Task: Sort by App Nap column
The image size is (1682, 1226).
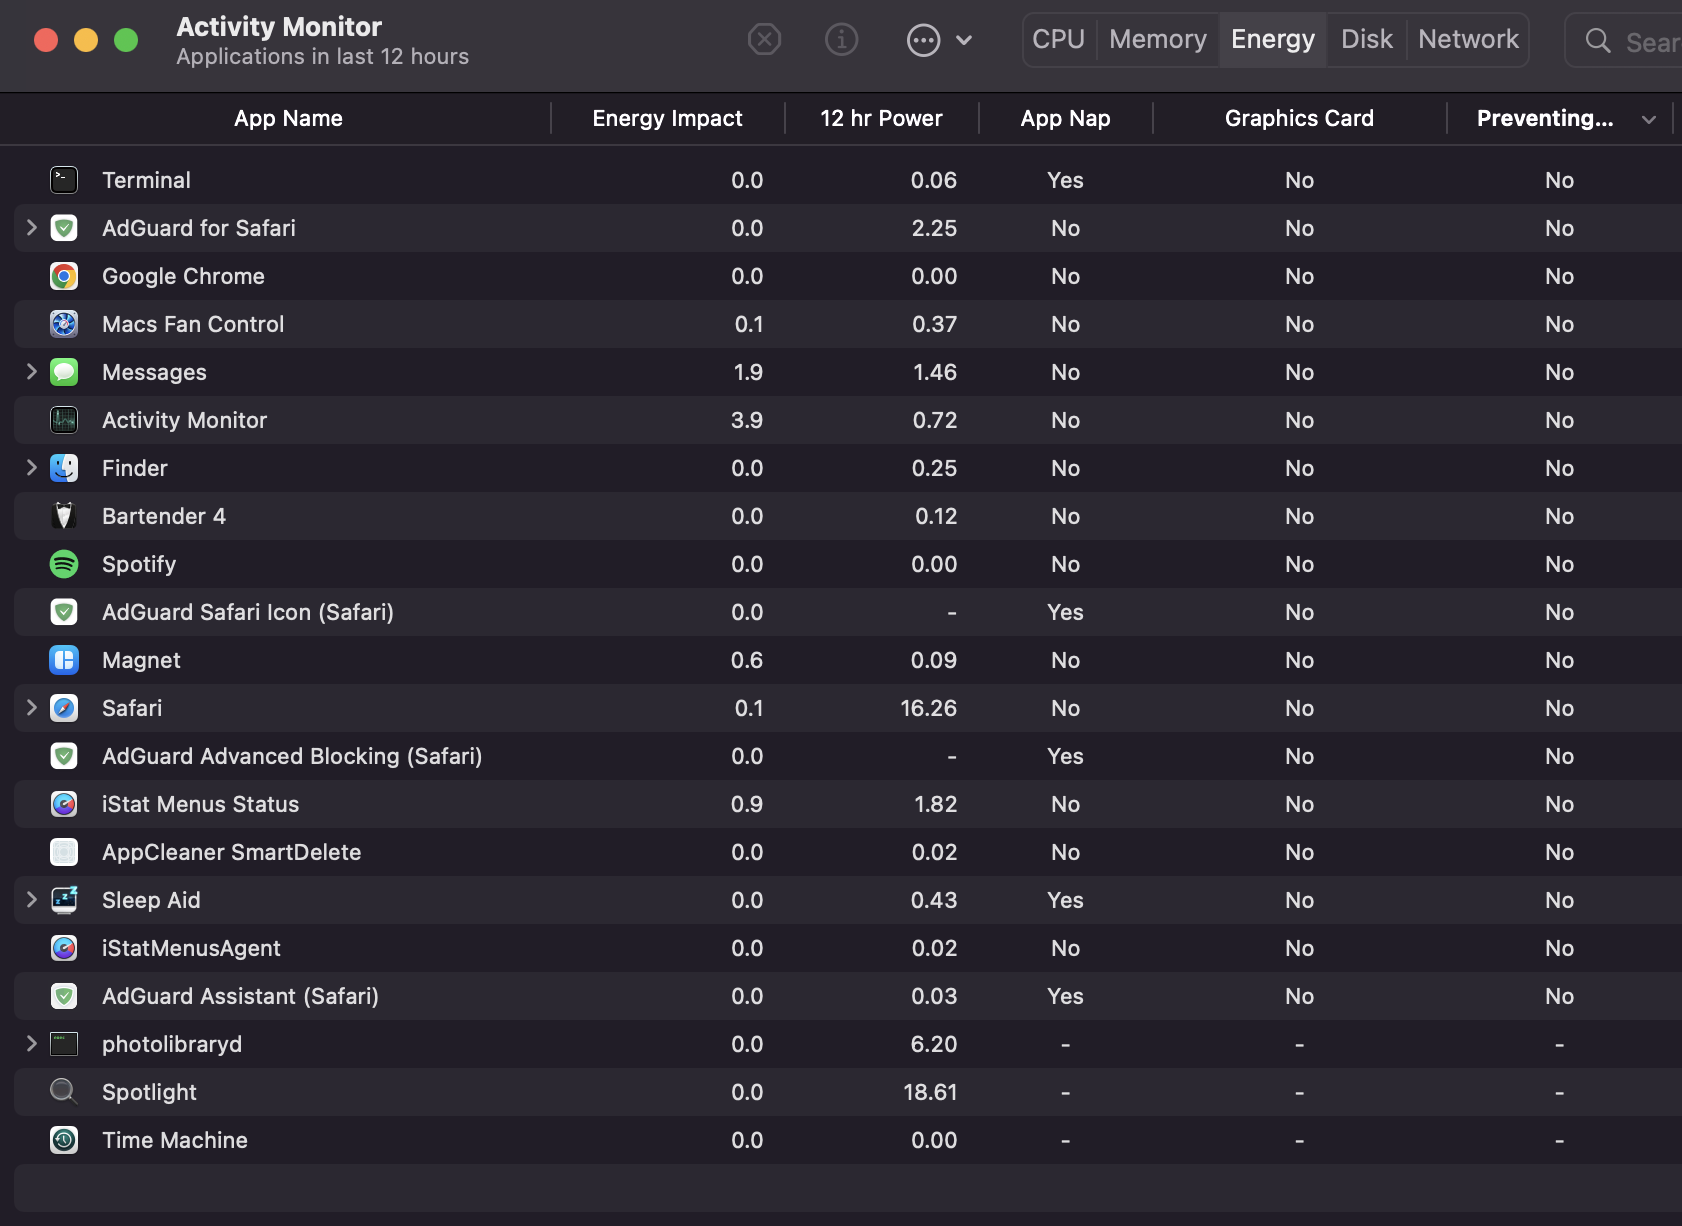Action: pyautogui.click(x=1066, y=119)
